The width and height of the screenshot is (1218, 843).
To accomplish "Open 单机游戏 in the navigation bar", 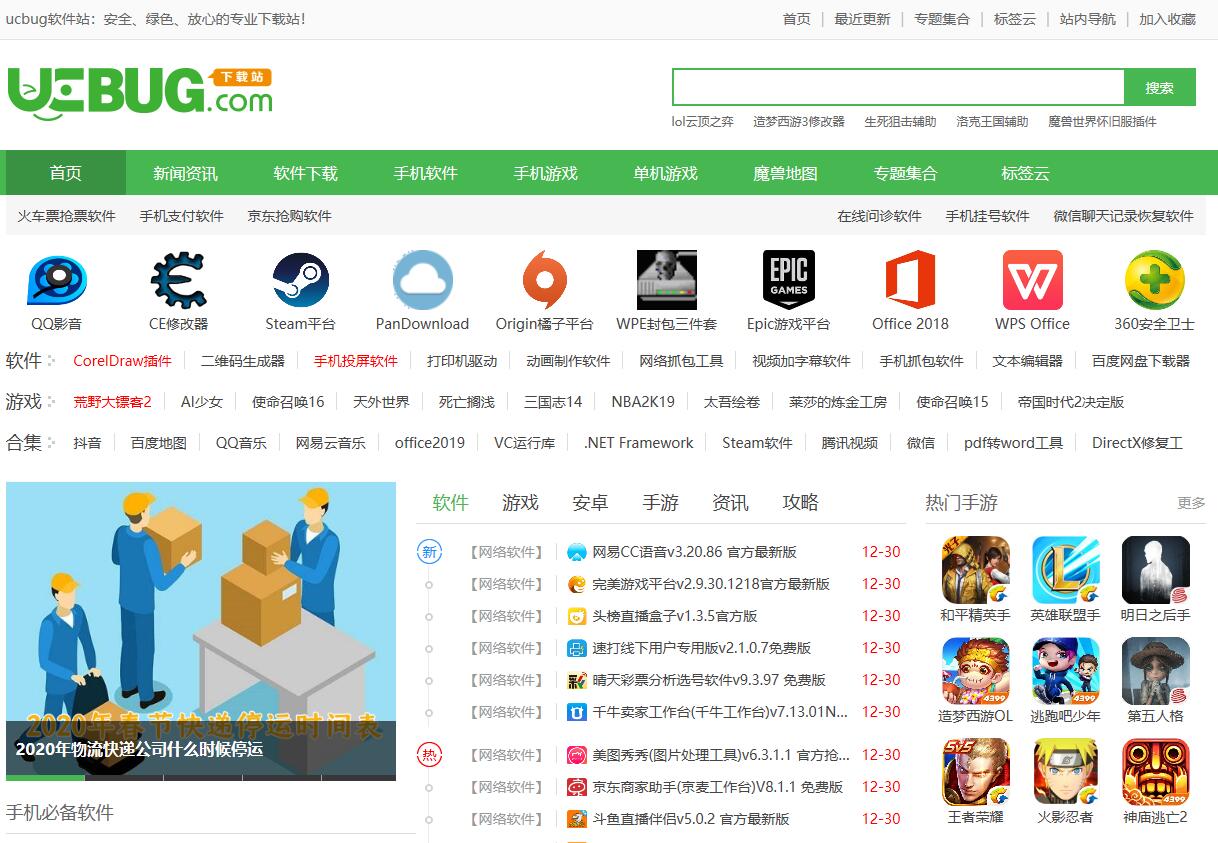I will tap(666, 173).
